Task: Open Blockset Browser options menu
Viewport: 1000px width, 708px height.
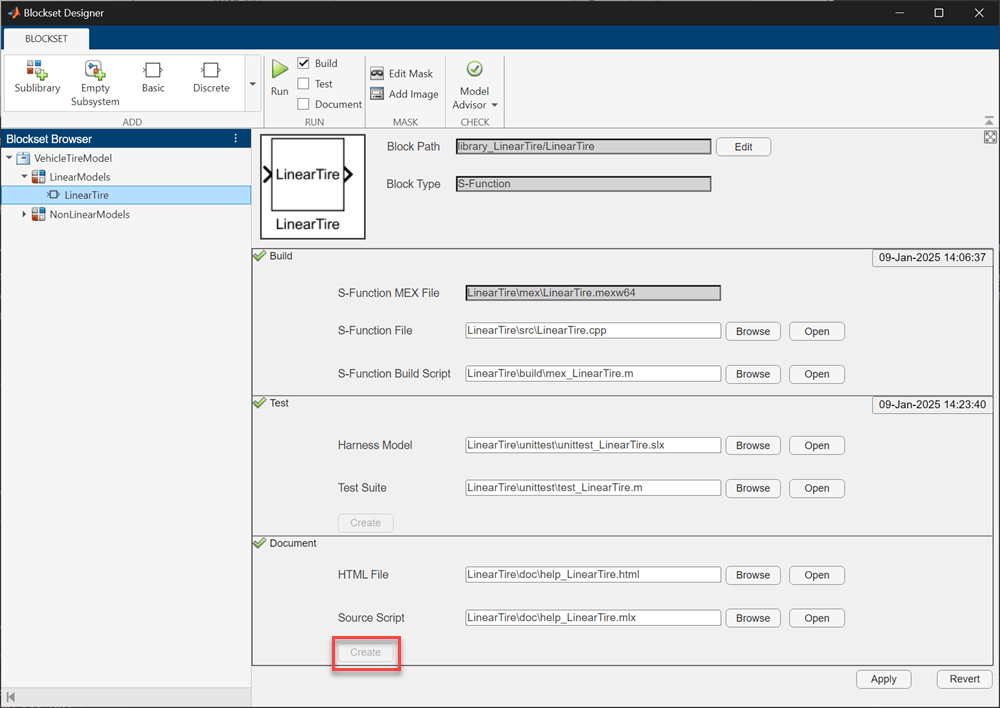Action: [236, 139]
